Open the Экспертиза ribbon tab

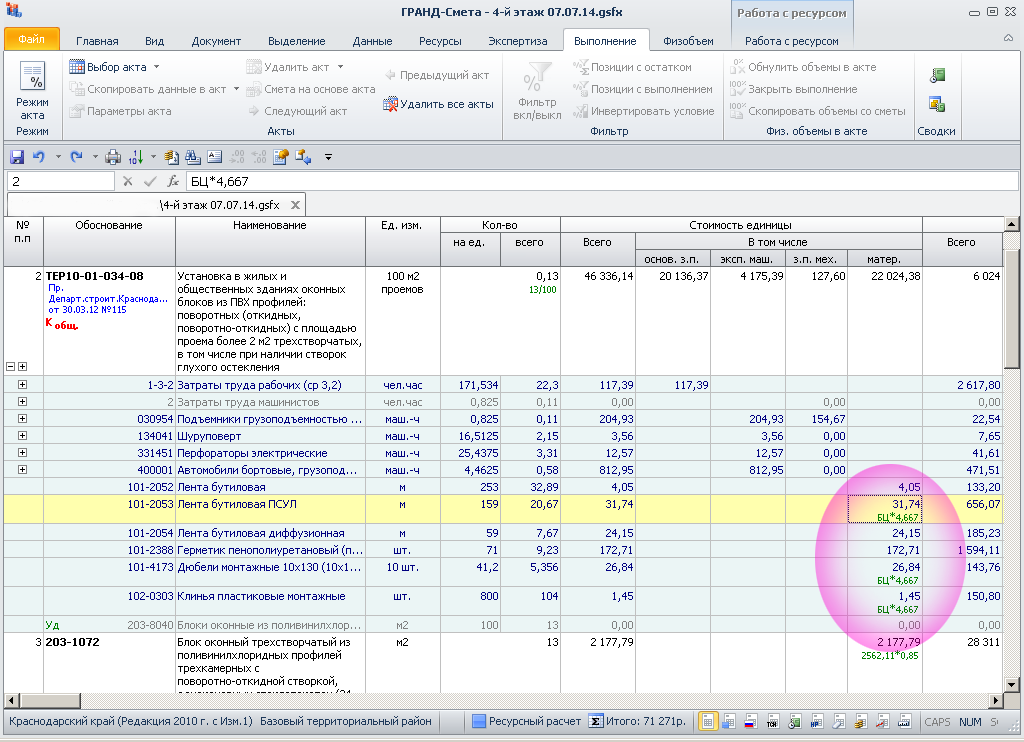tap(517, 41)
